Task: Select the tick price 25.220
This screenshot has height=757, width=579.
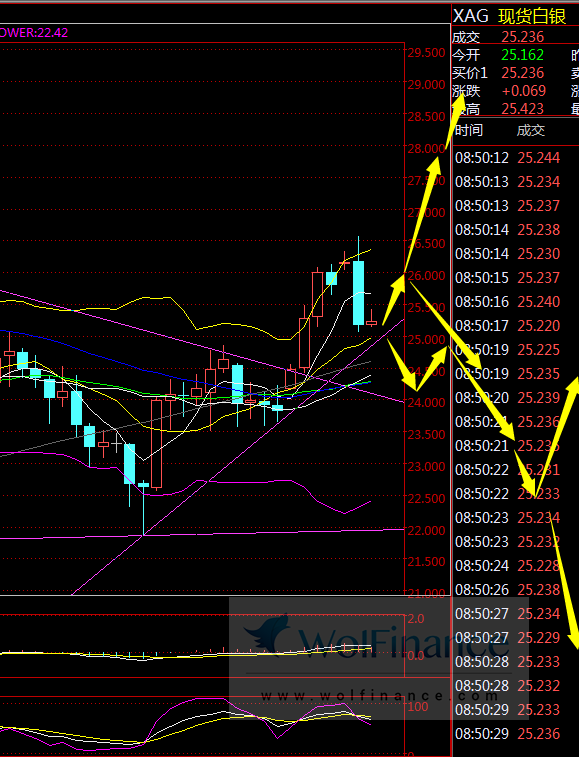Action: click(x=539, y=326)
